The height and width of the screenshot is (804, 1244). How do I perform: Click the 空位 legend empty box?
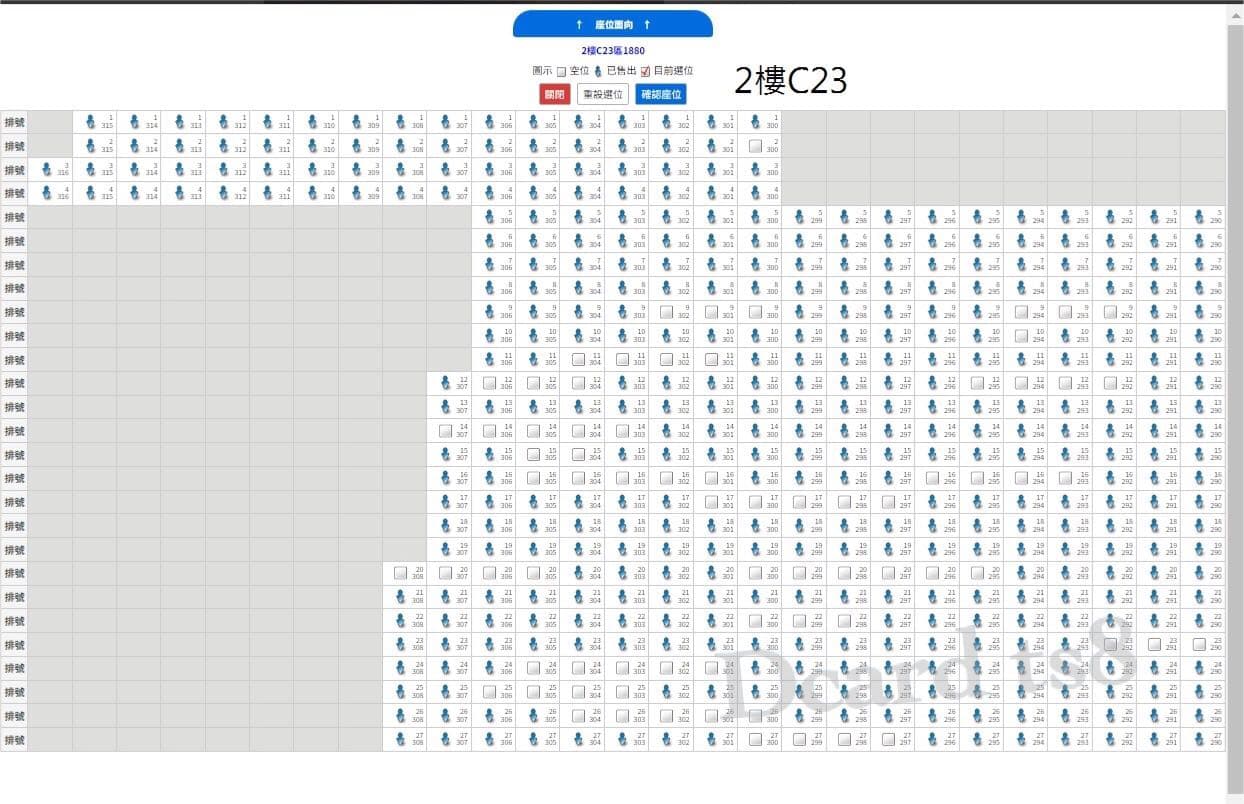pos(561,71)
